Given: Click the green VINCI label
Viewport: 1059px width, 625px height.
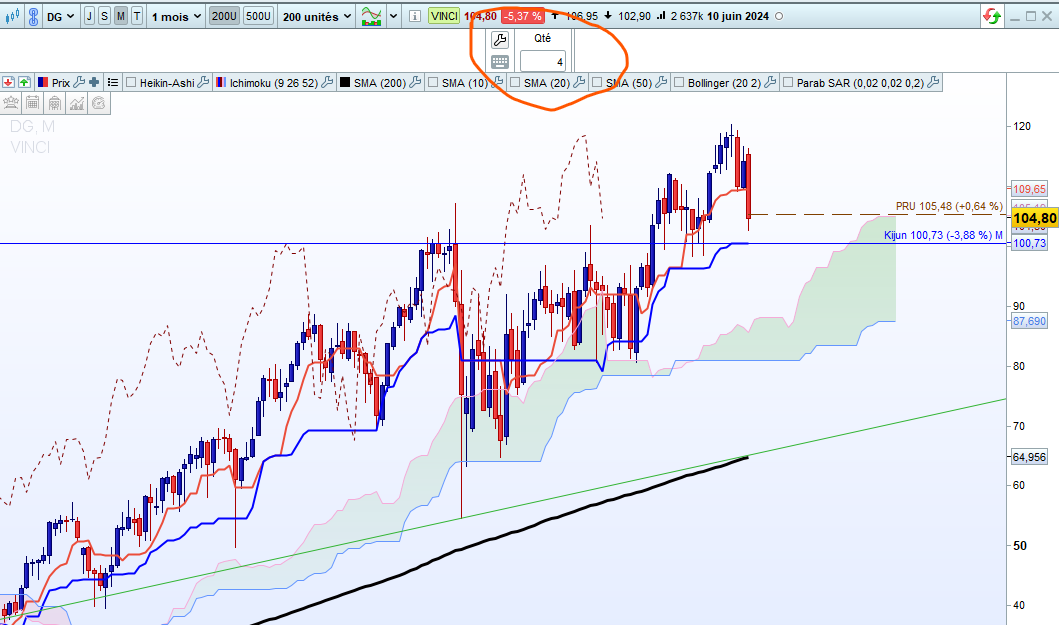Looking at the screenshot, I should click(x=444, y=16).
